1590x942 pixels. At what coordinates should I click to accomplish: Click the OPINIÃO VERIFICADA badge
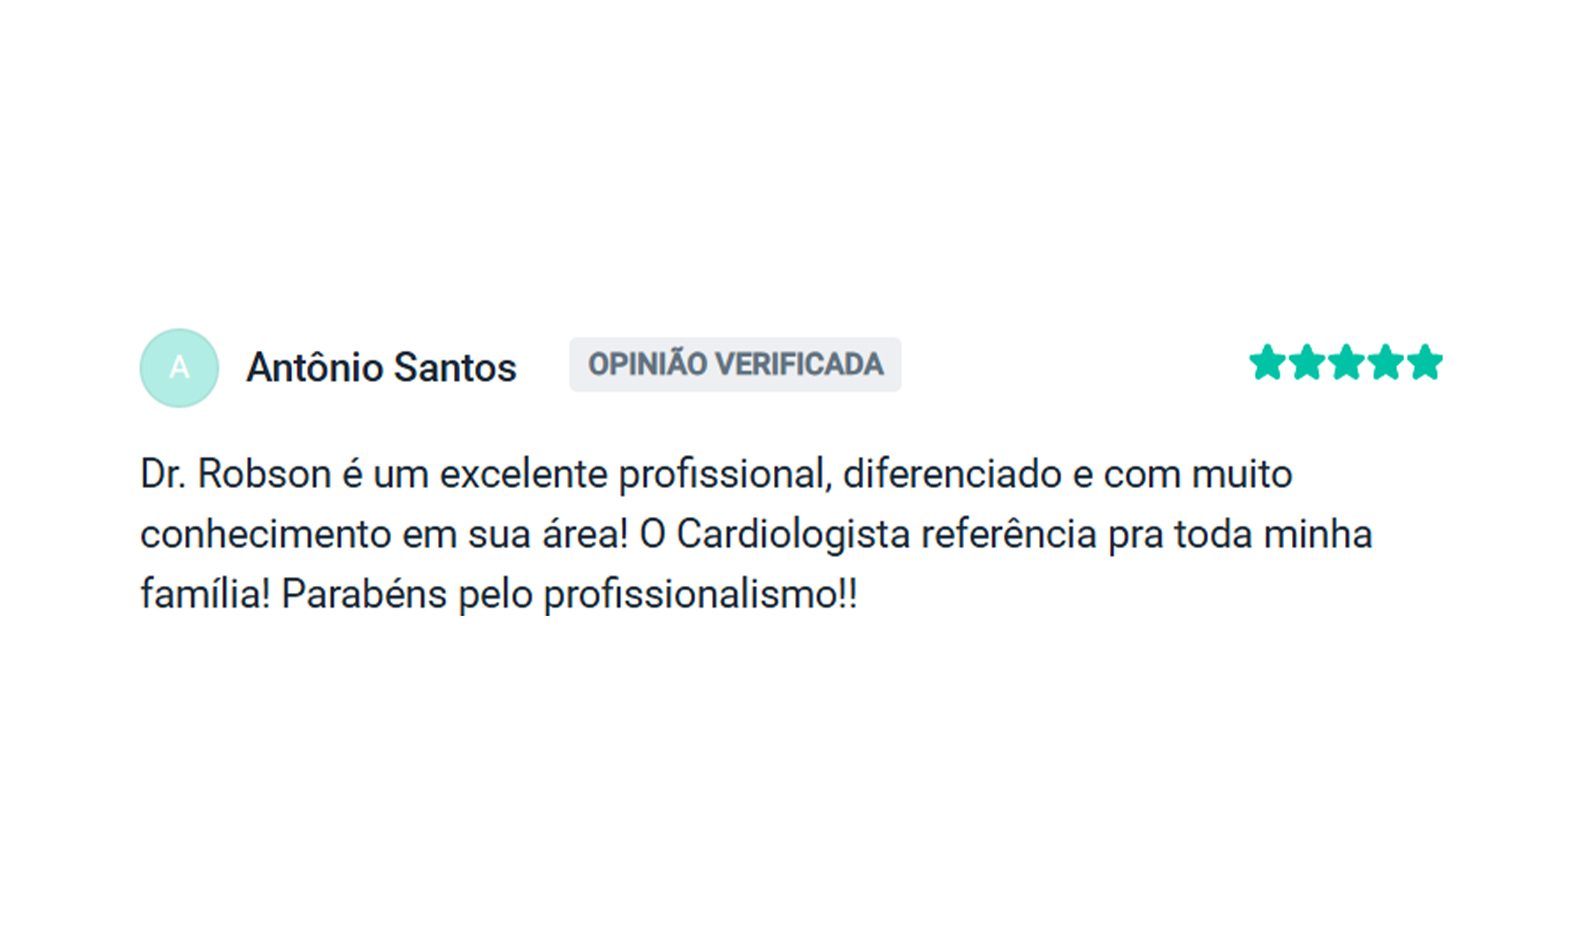point(735,364)
